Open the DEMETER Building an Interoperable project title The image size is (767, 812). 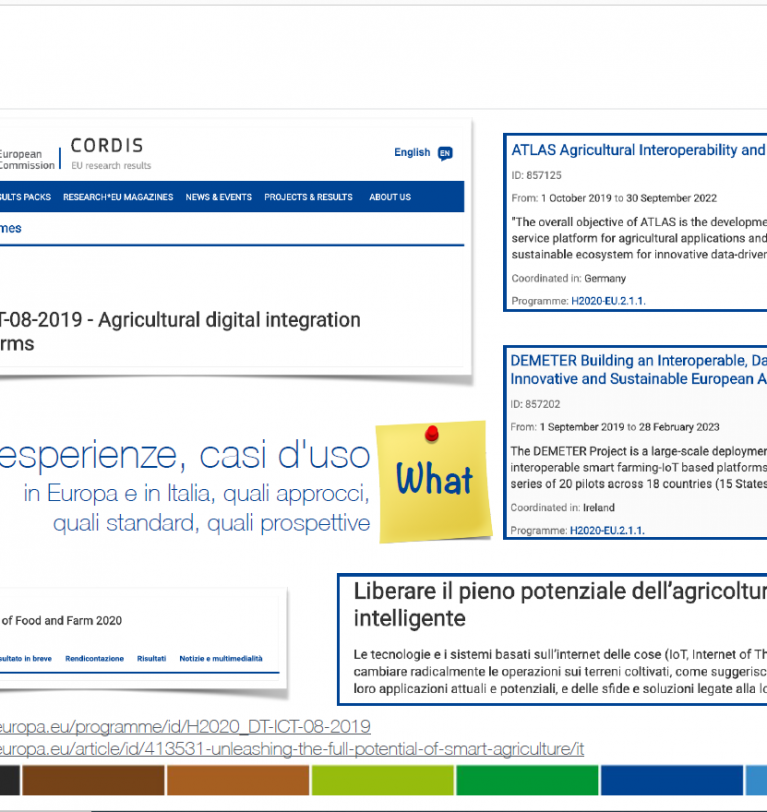point(639,370)
